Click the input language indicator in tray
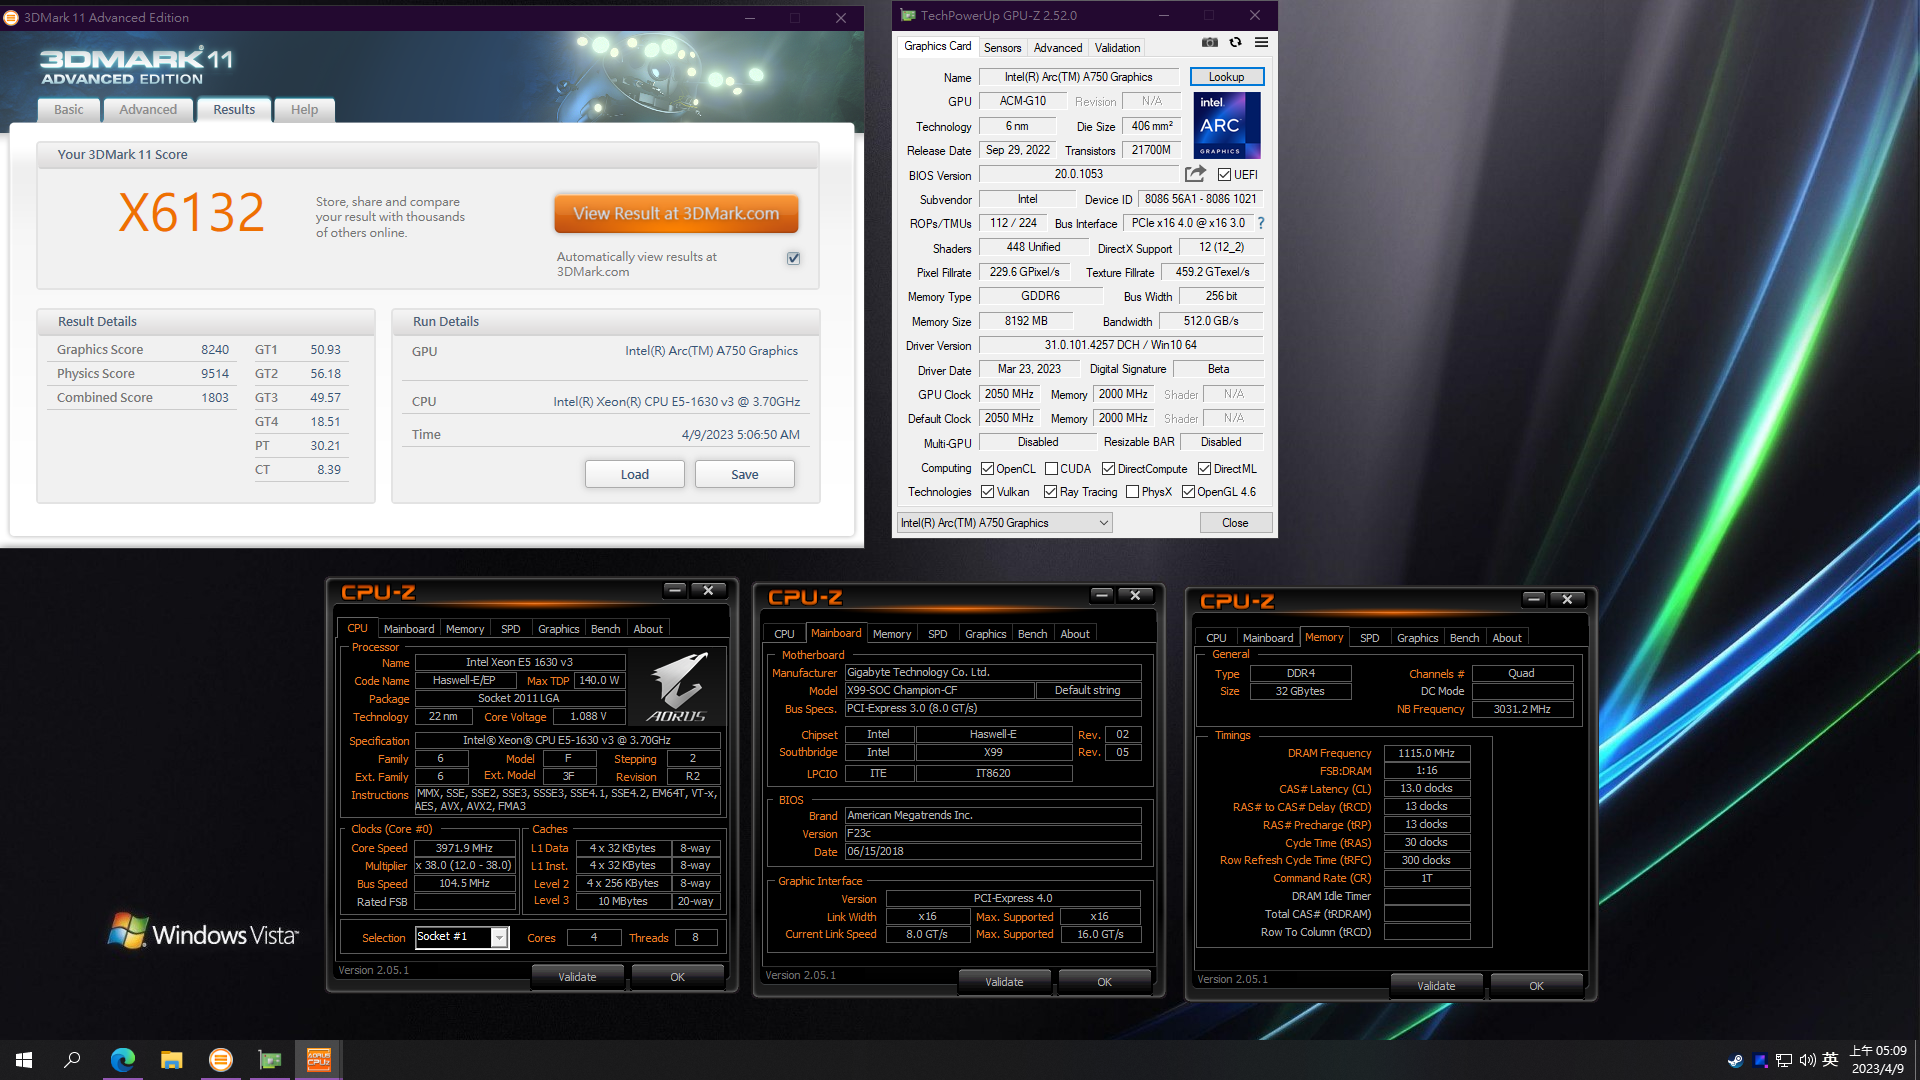This screenshot has height=1080, width=1920. pyautogui.click(x=1830, y=1060)
